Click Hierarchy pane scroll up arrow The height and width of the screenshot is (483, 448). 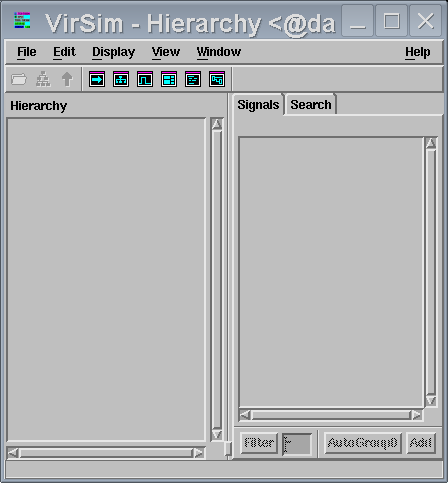(217, 124)
